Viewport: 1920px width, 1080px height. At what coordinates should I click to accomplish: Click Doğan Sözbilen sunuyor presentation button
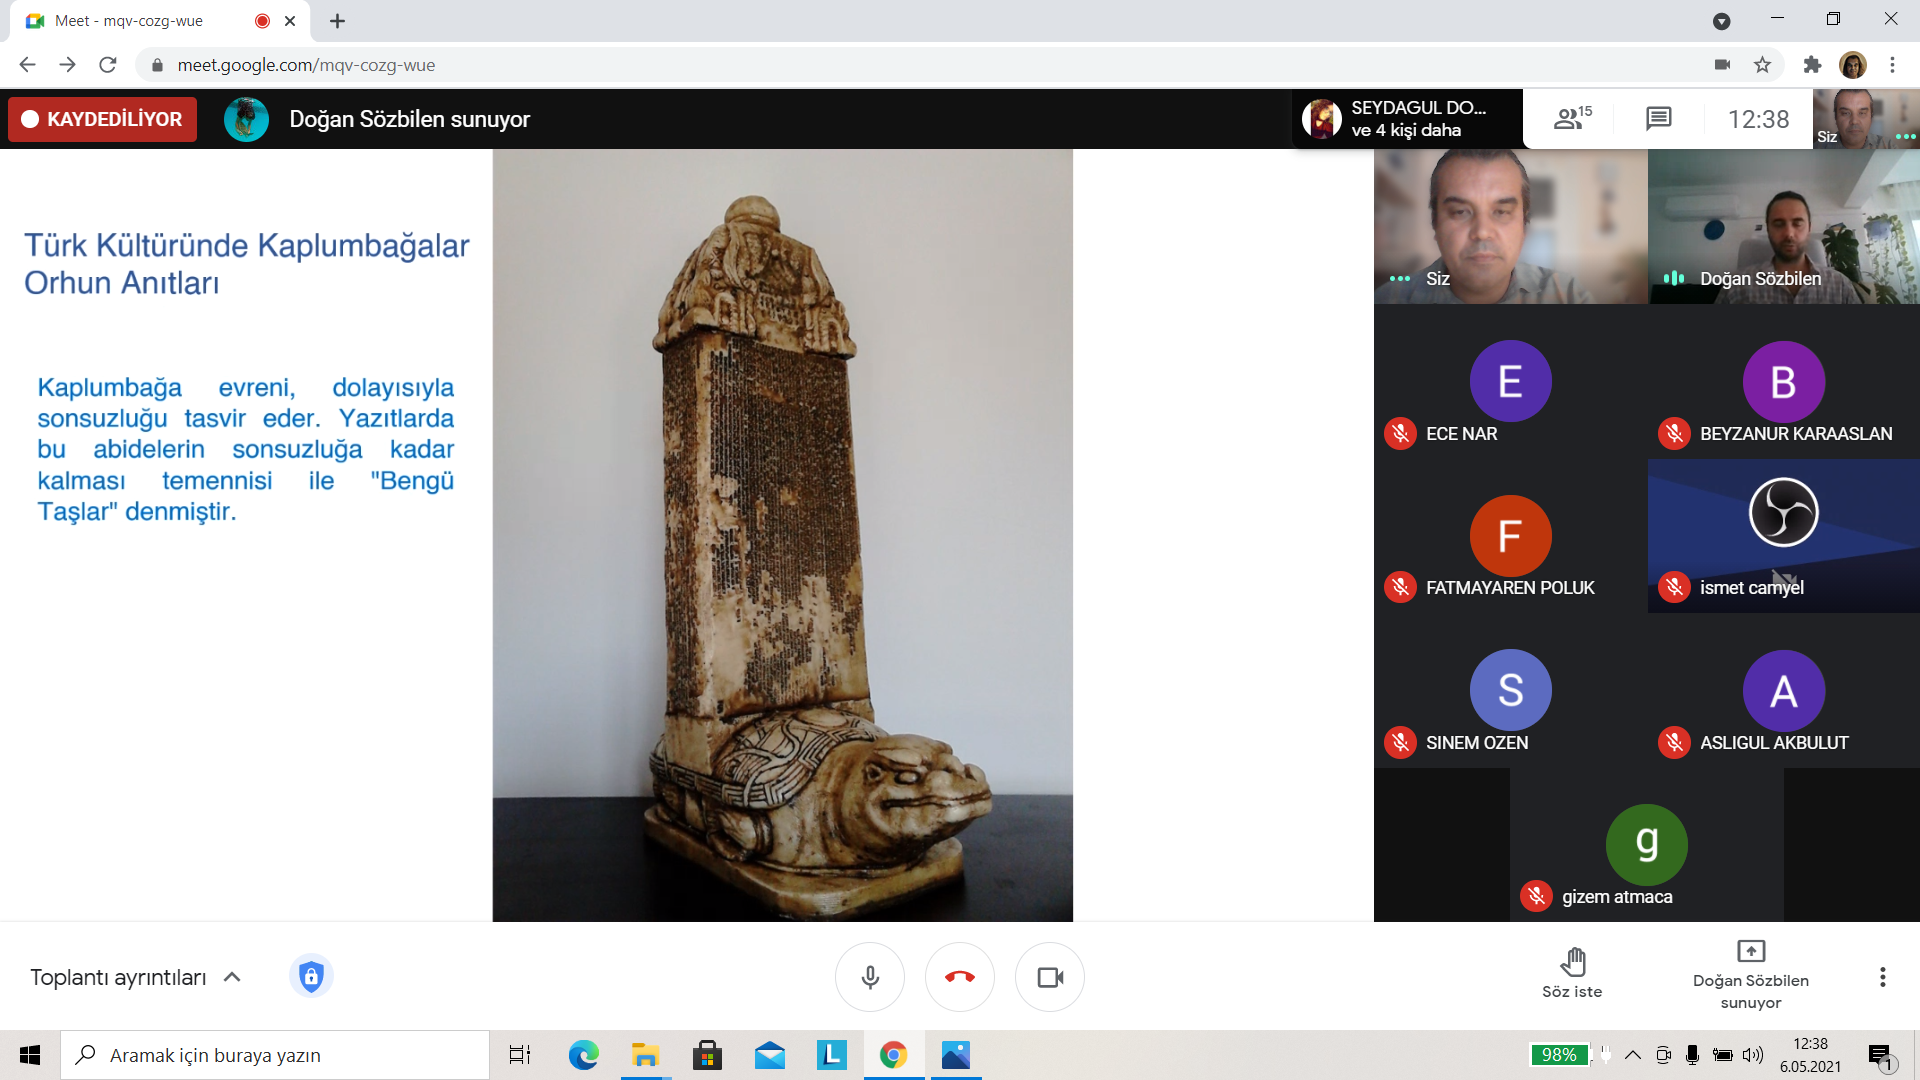(x=1750, y=975)
